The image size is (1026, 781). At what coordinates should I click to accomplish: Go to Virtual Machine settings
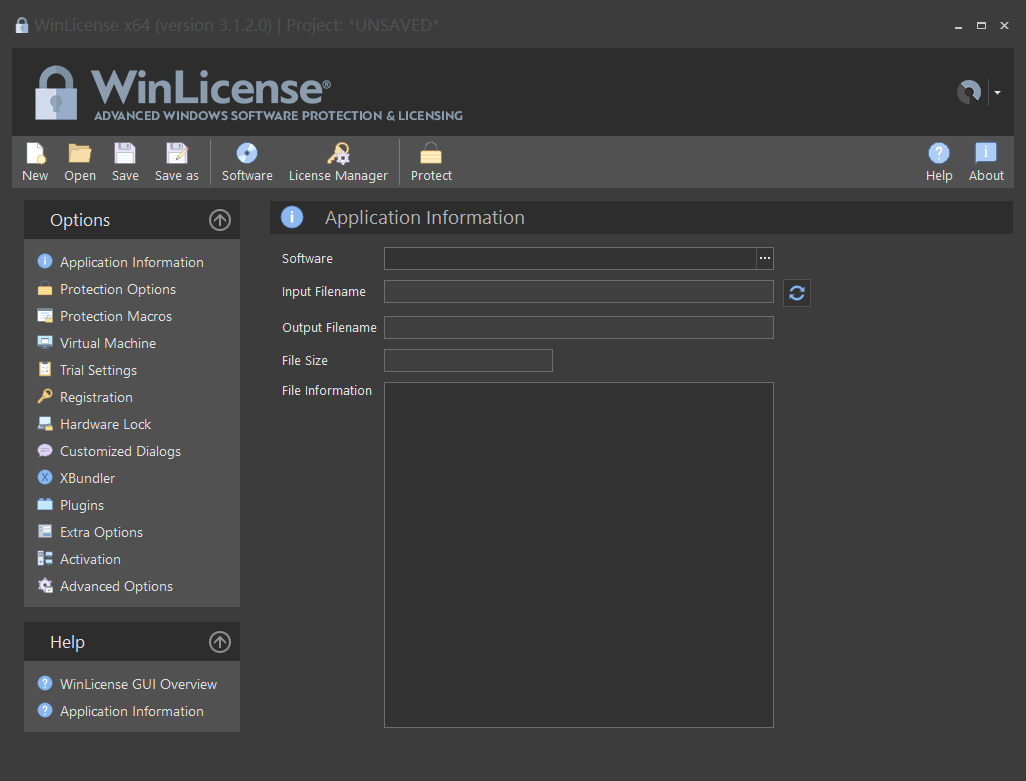[108, 343]
